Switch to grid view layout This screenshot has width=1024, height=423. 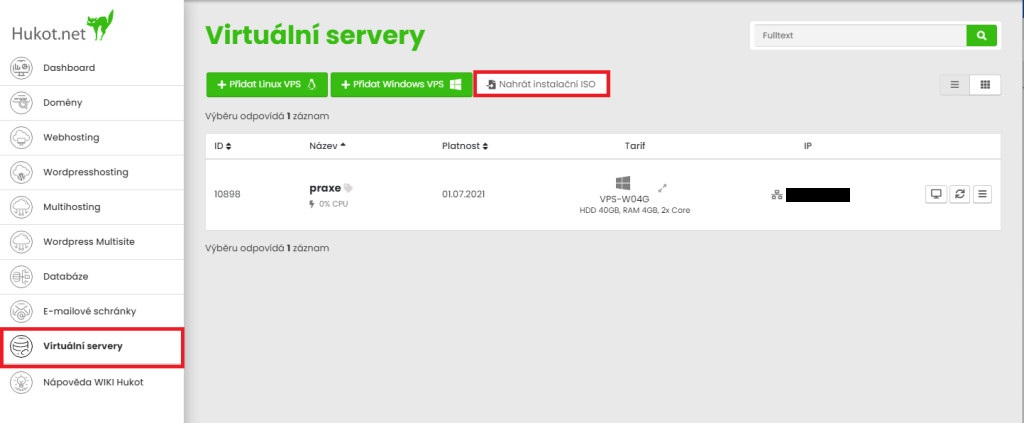click(x=985, y=85)
